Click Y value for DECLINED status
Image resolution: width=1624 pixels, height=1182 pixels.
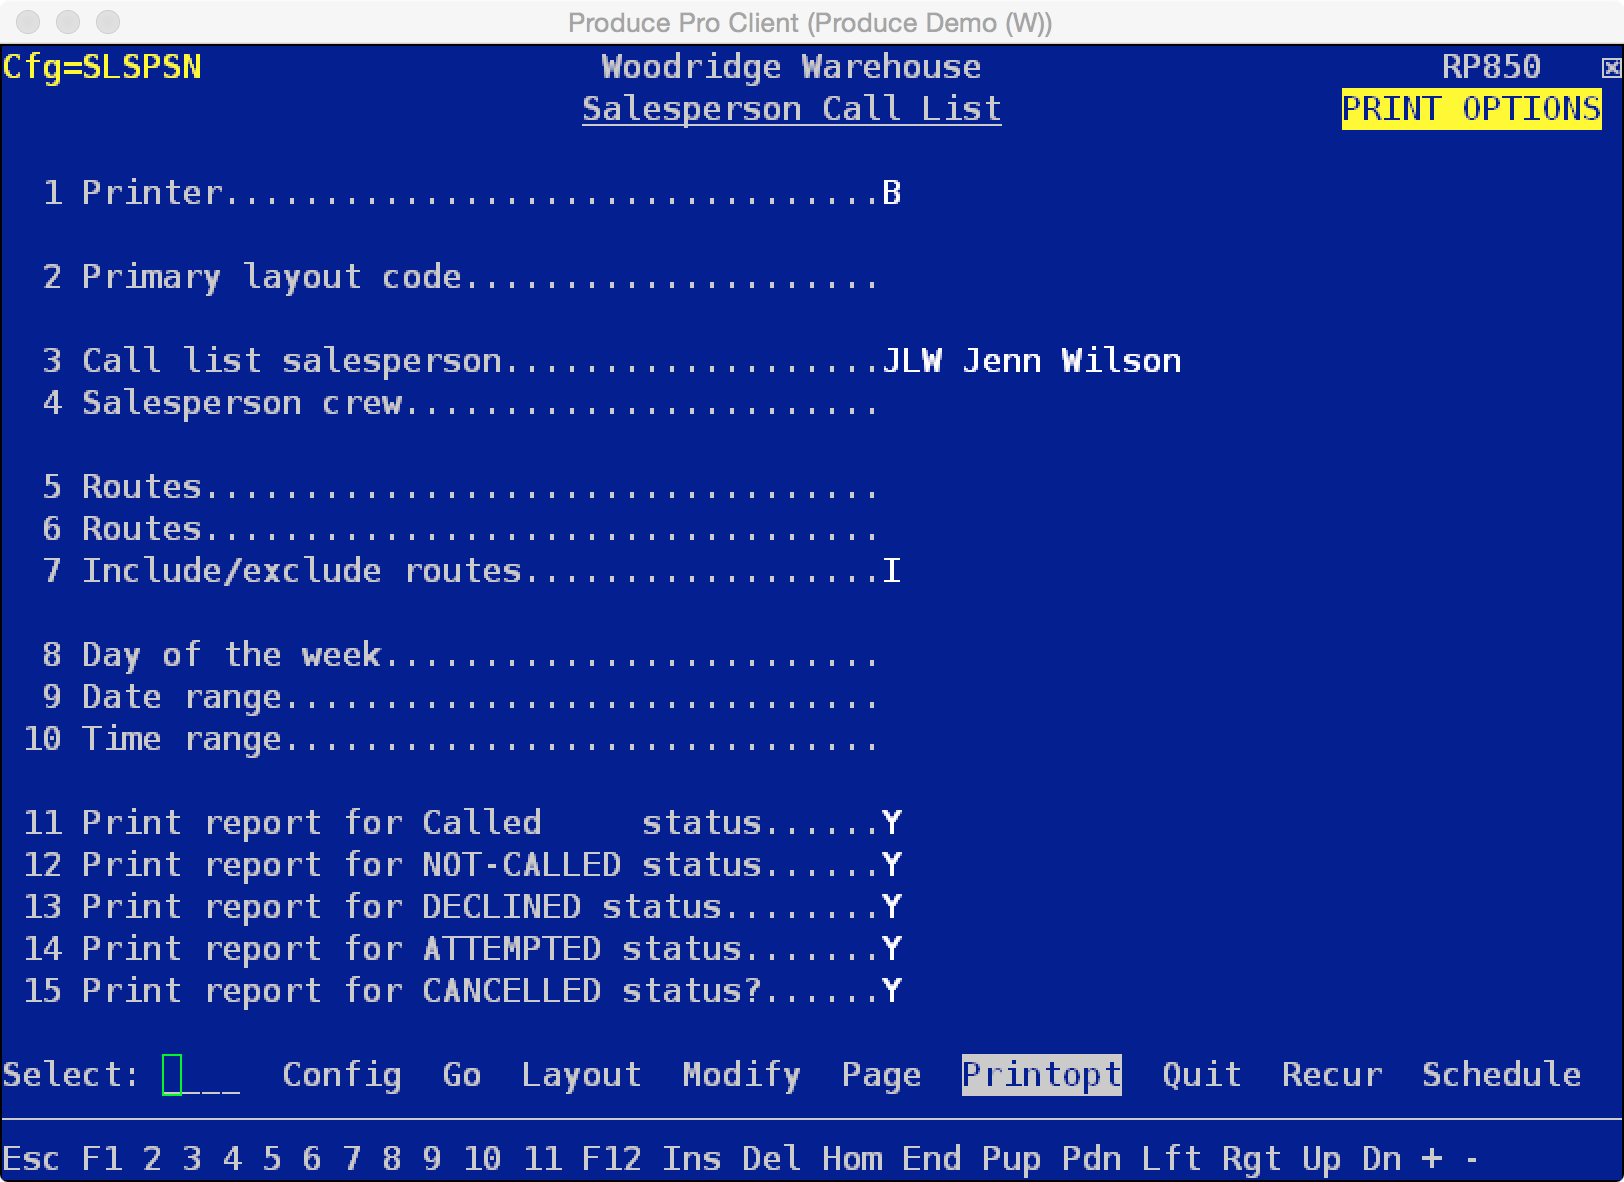click(x=892, y=906)
